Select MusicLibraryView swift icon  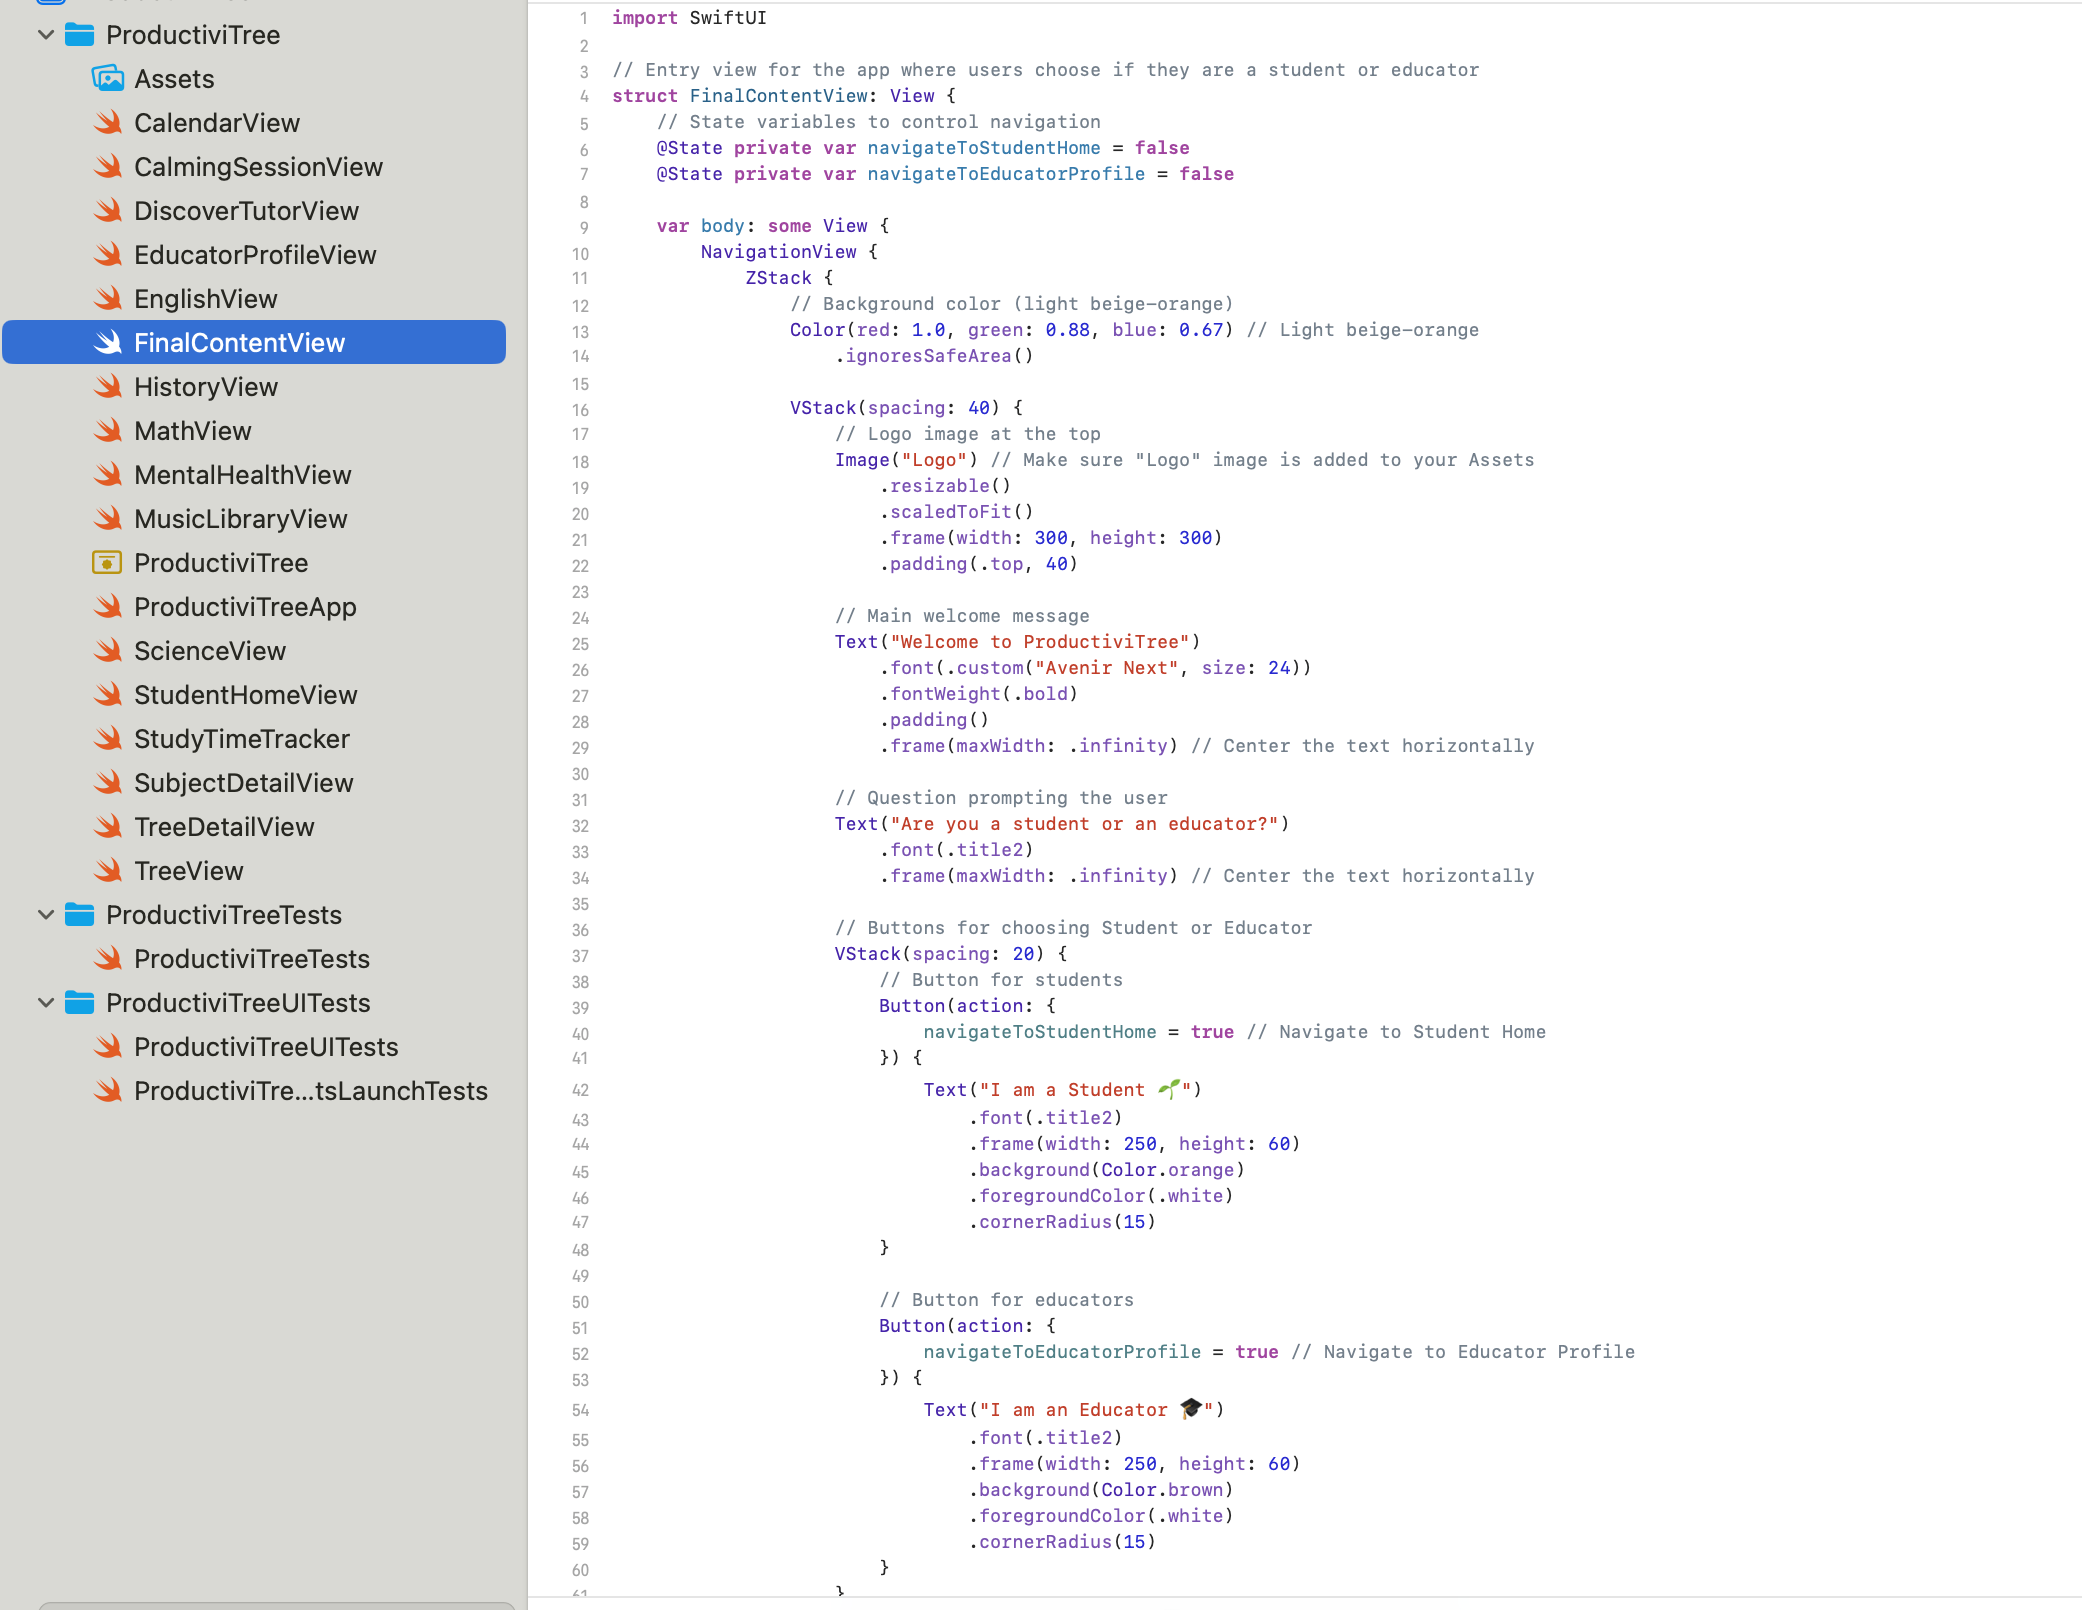108,519
